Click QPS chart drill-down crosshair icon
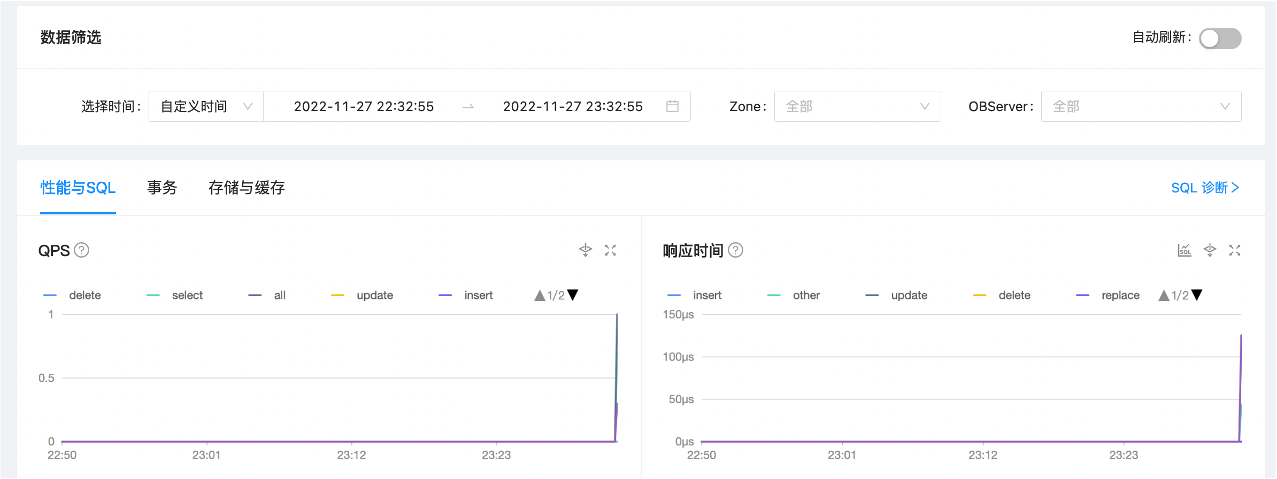Screen dimensions: 1277x479 coord(586,250)
